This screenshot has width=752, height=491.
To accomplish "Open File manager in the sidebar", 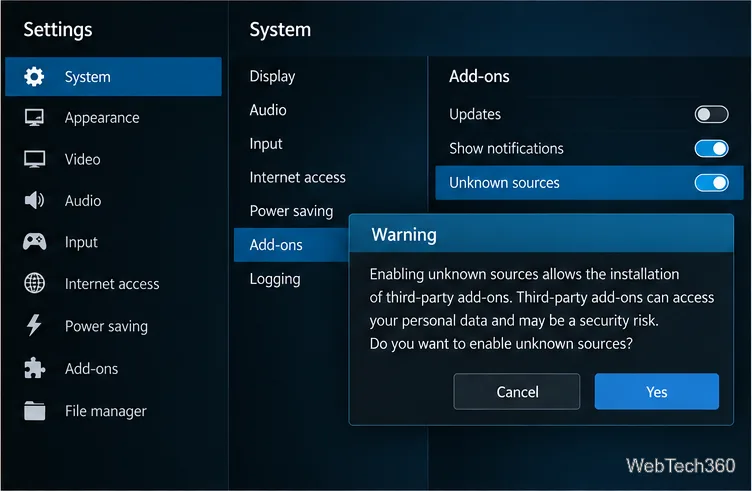I will [113, 411].
